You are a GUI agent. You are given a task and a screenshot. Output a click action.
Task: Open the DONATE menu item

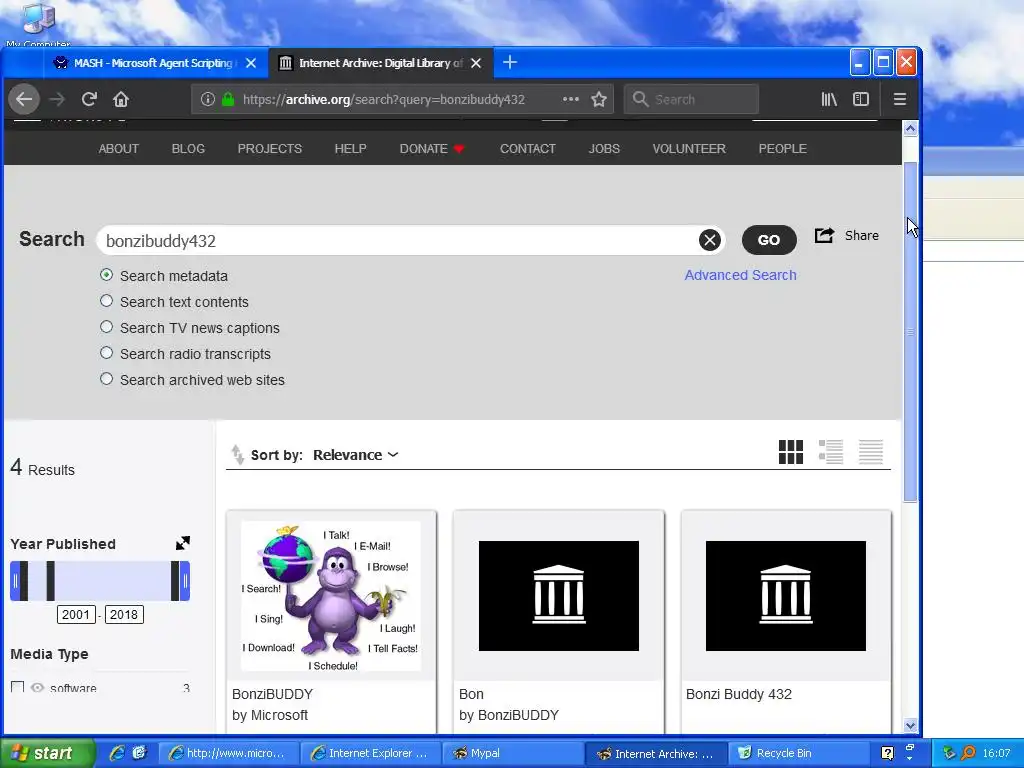click(x=432, y=149)
